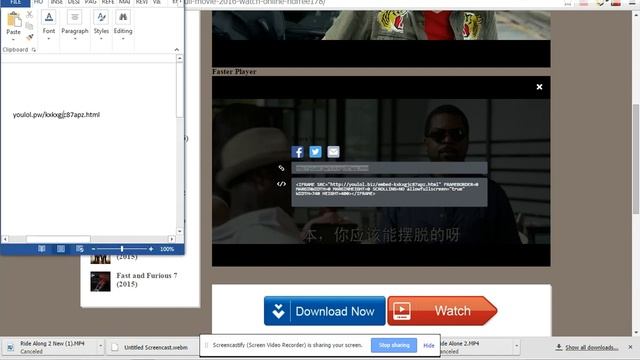Viewport: 640px width, 360px height.
Task: Open the Font group icon
Action: [49, 17]
